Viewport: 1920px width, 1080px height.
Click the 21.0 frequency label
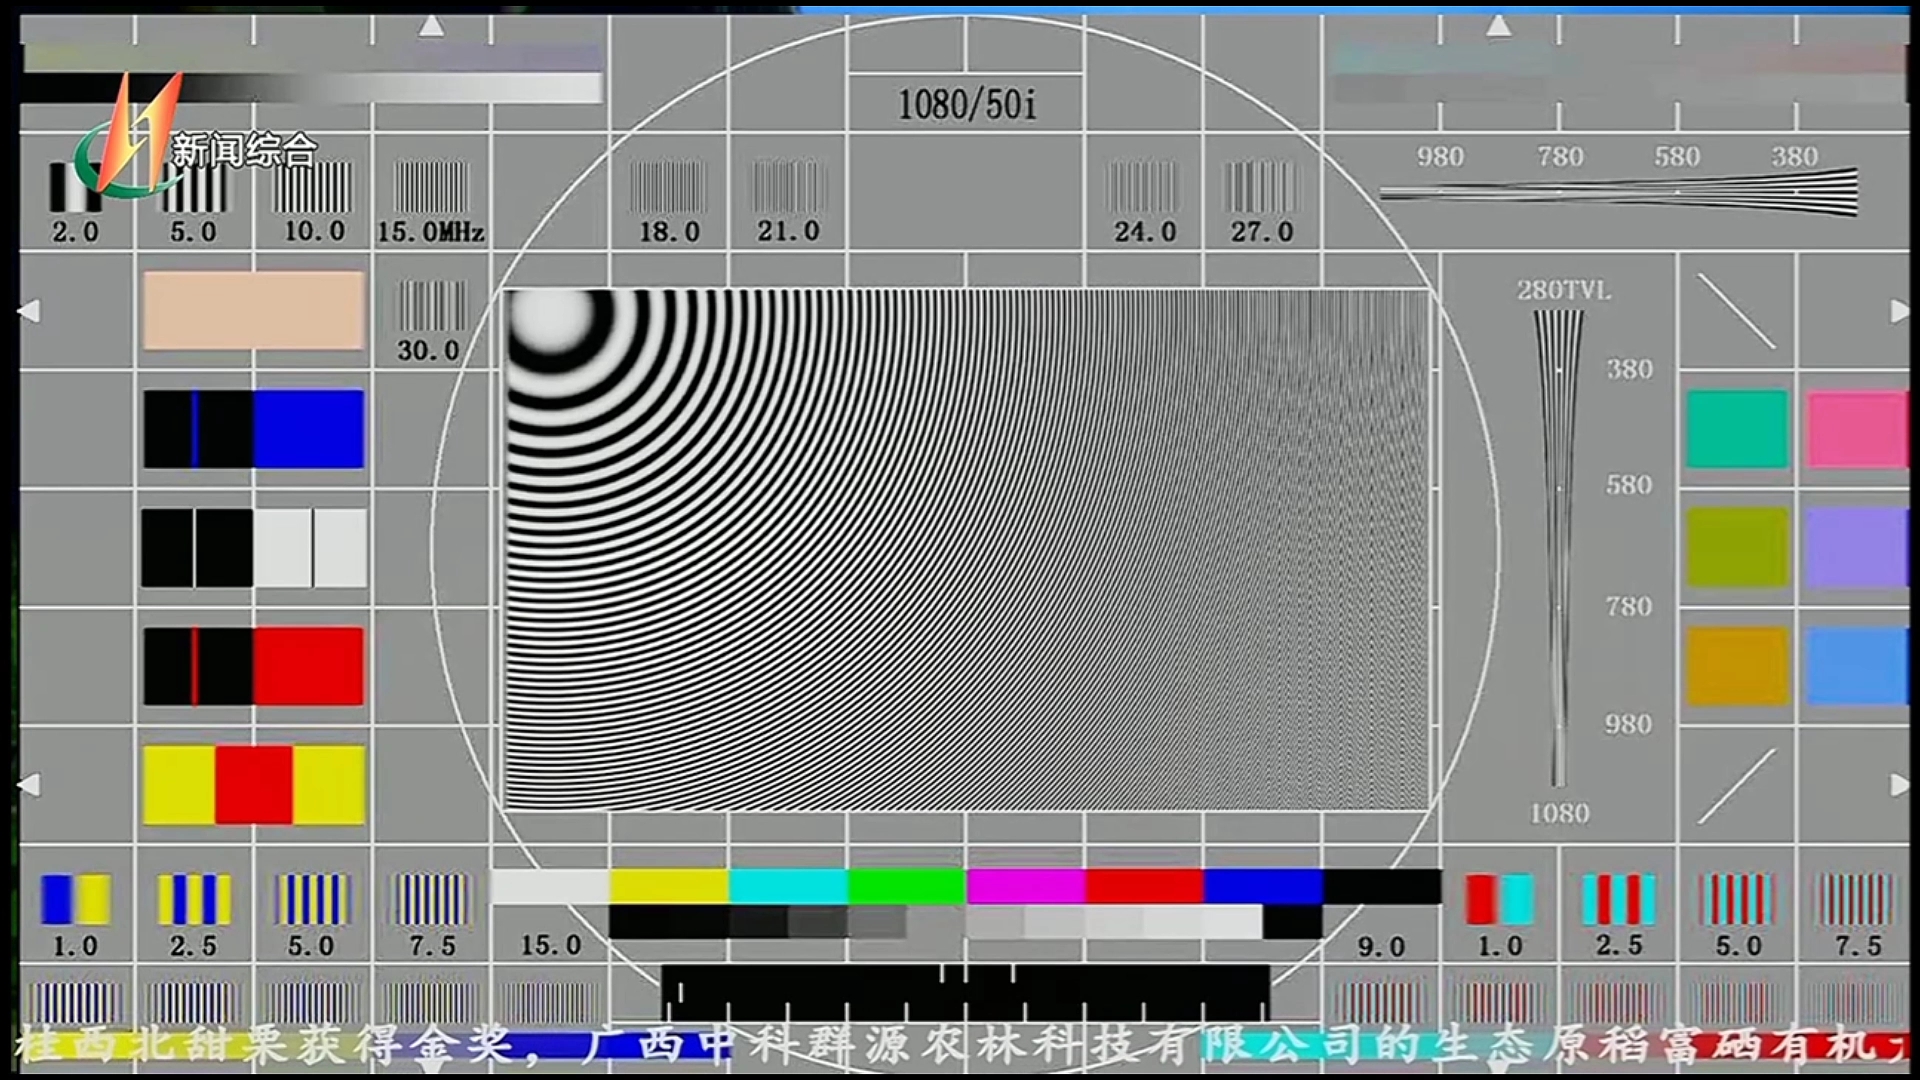coord(788,231)
